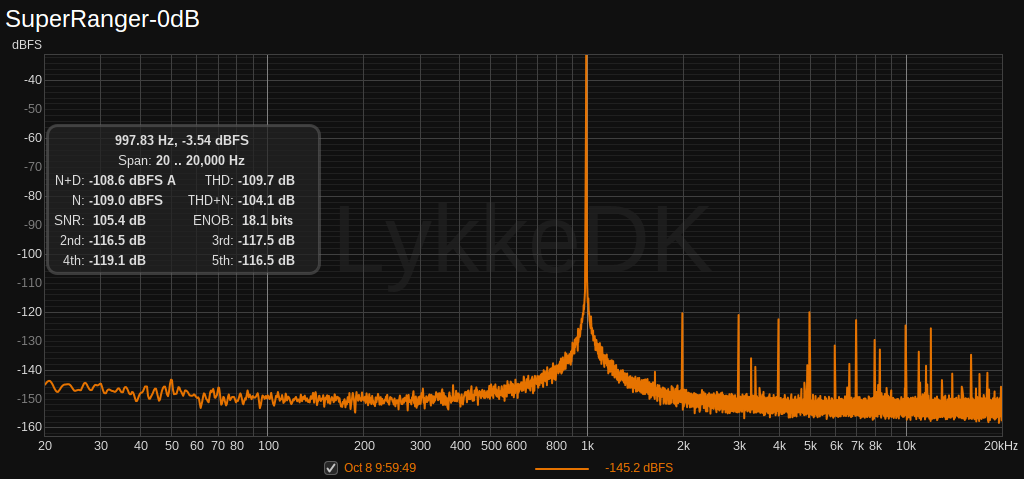
Task: Click the 997.83 Hz, -3.54 dBFS readout
Action: pyautogui.click(x=182, y=140)
